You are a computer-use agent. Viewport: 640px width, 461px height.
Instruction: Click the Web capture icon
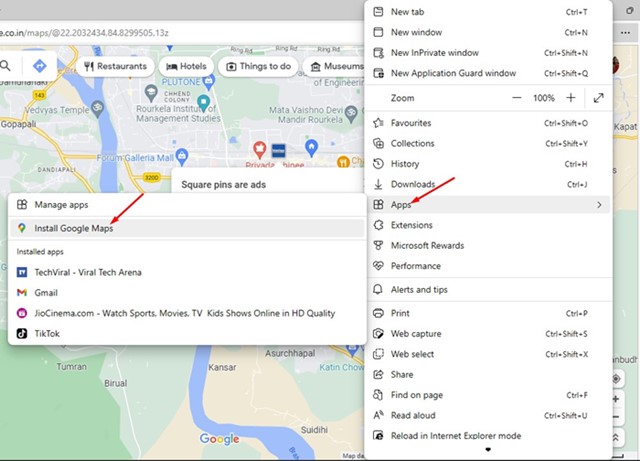tap(378, 334)
